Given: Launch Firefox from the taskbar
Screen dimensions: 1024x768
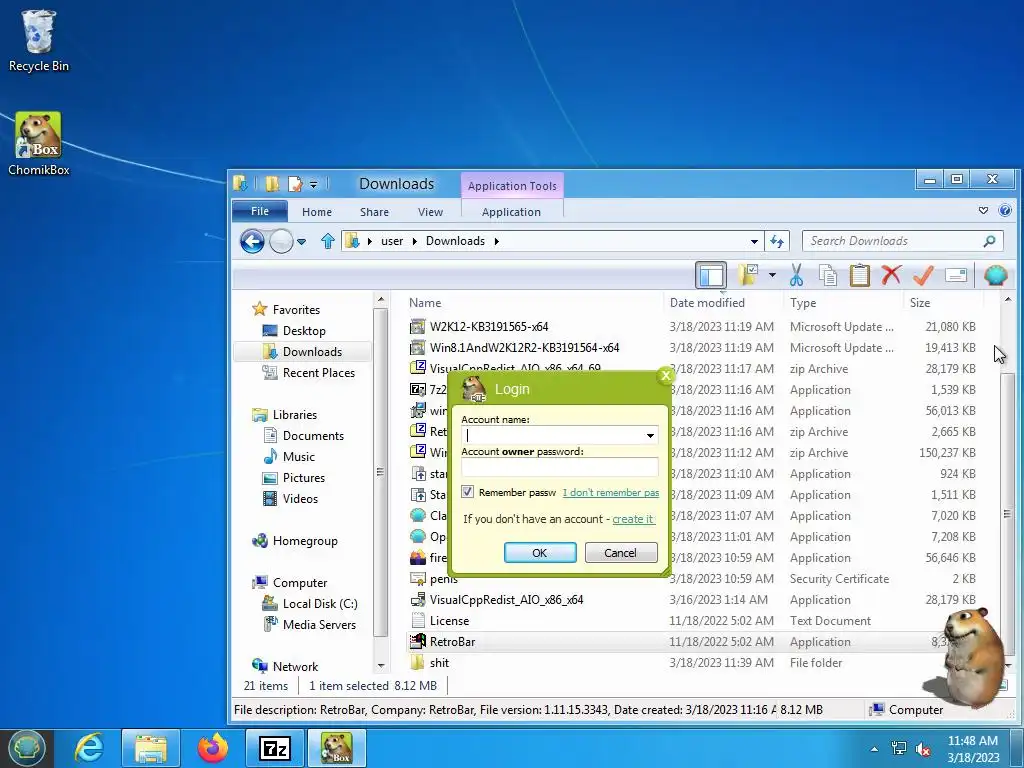Looking at the screenshot, I should coord(213,748).
